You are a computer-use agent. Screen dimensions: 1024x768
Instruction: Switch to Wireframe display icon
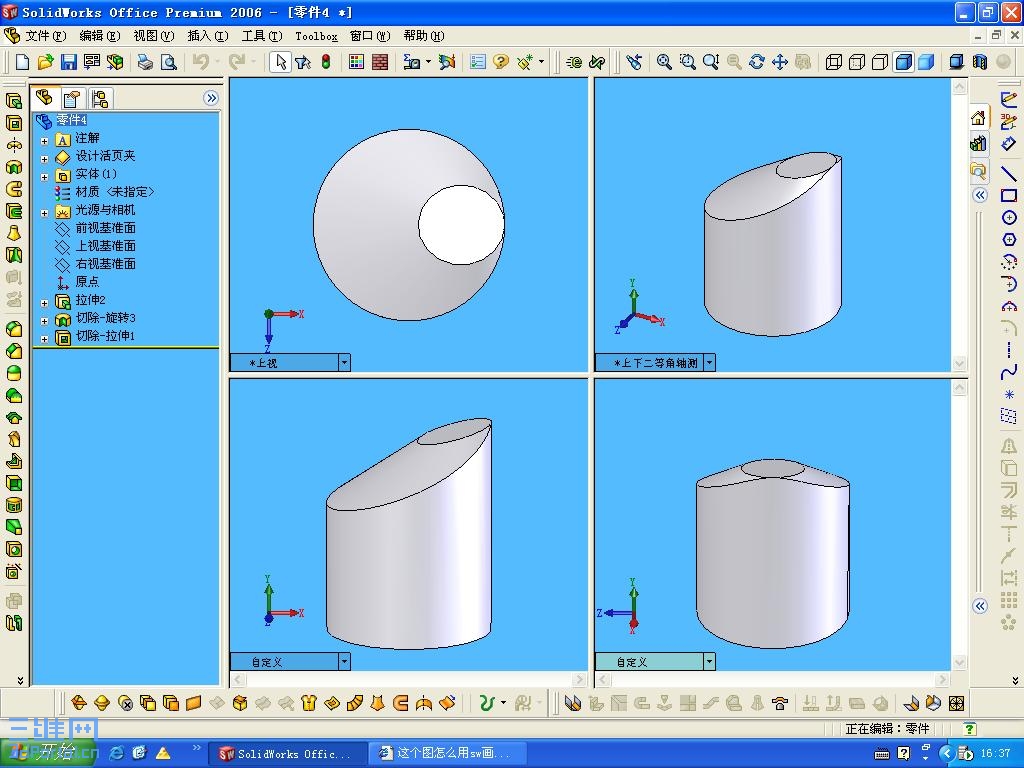pos(833,62)
